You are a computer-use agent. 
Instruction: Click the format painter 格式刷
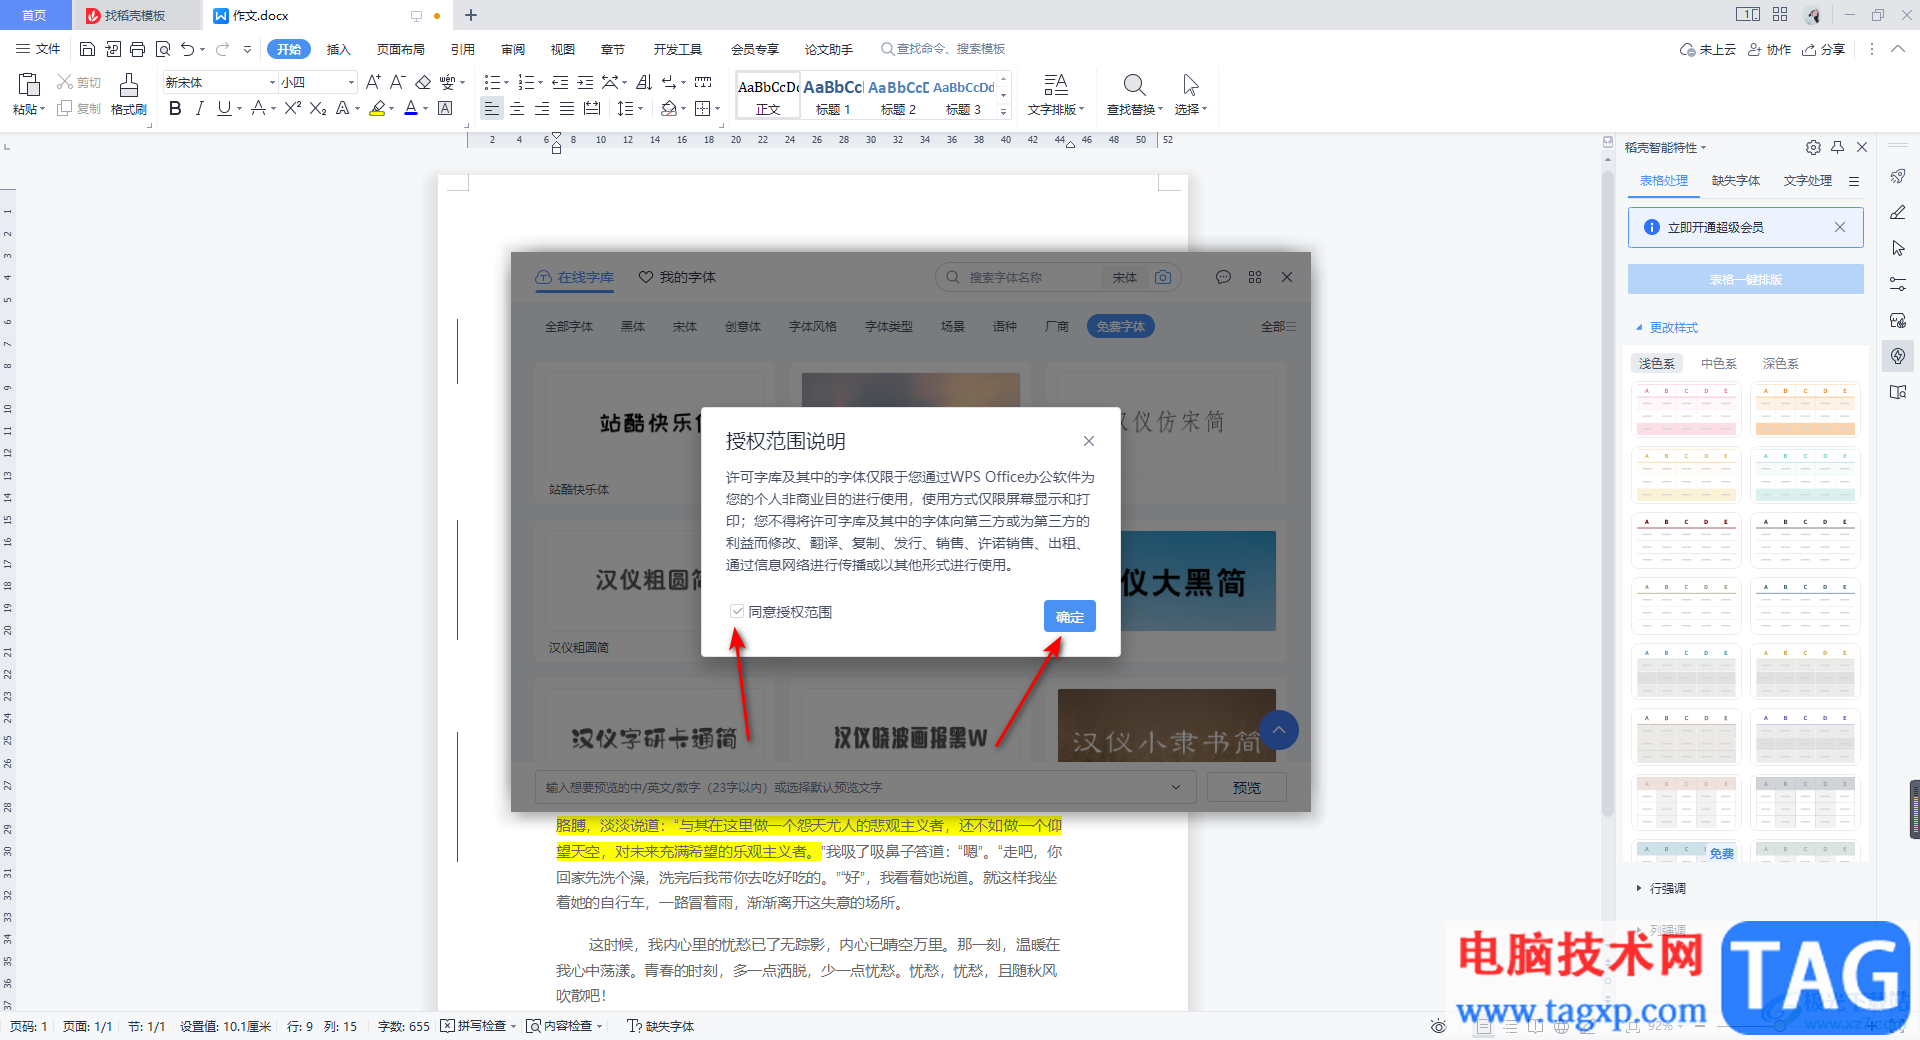[129, 94]
